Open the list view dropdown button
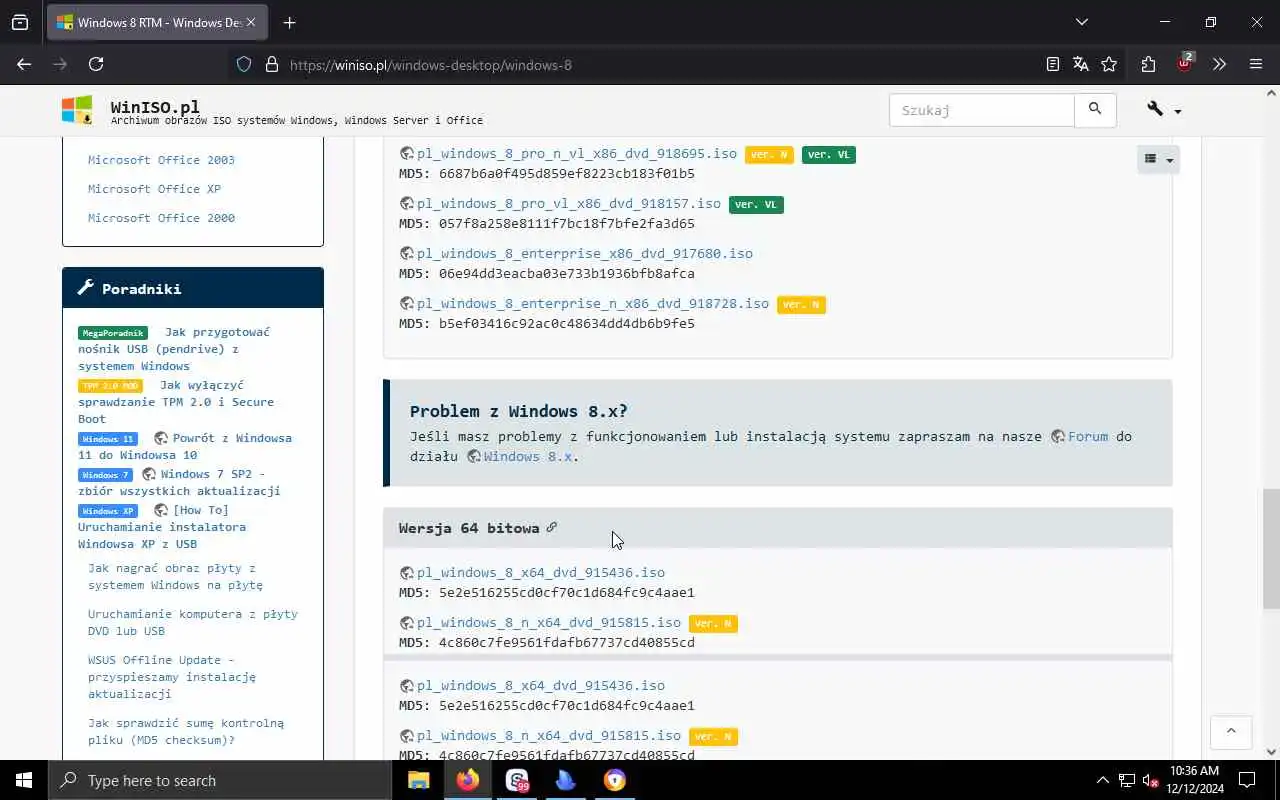1280x800 pixels. [1158, 159]
